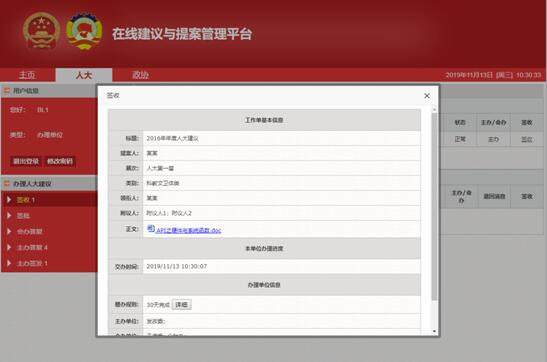The width and height of the screenshot is (547, 362).
Task: Click the dialog scrollbar up arrow
Action: [x=434, y=110]
